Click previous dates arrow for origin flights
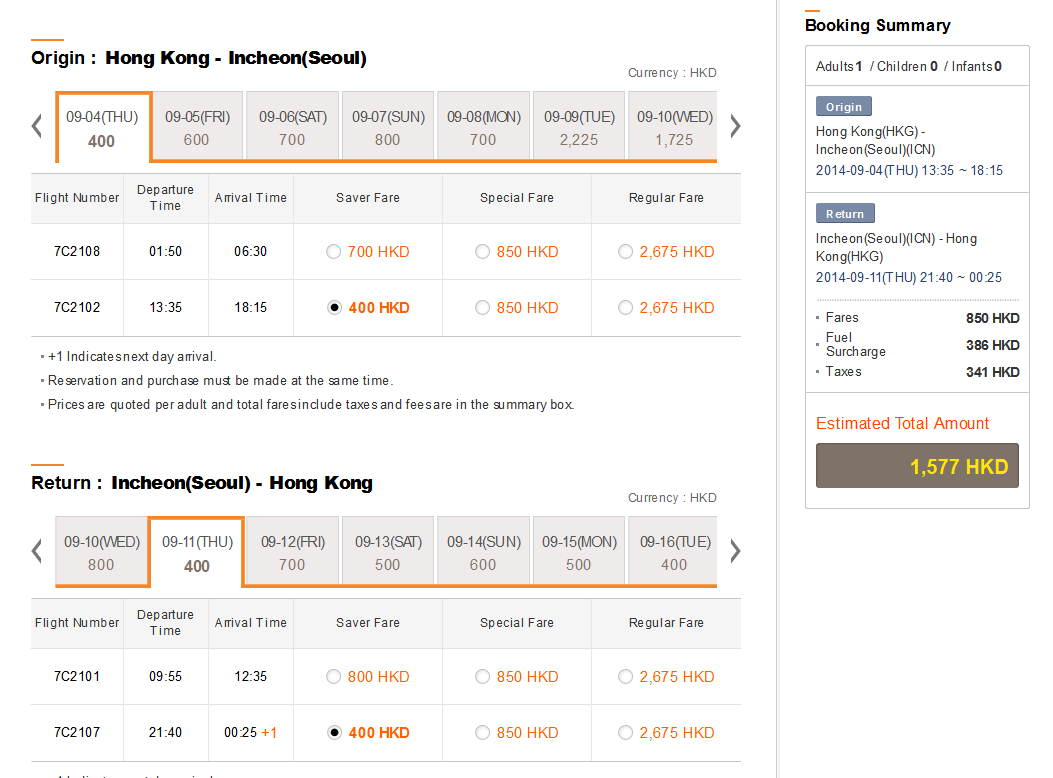Image resolution: width=1053 pixels, height=778 pixels. point(37,126)
